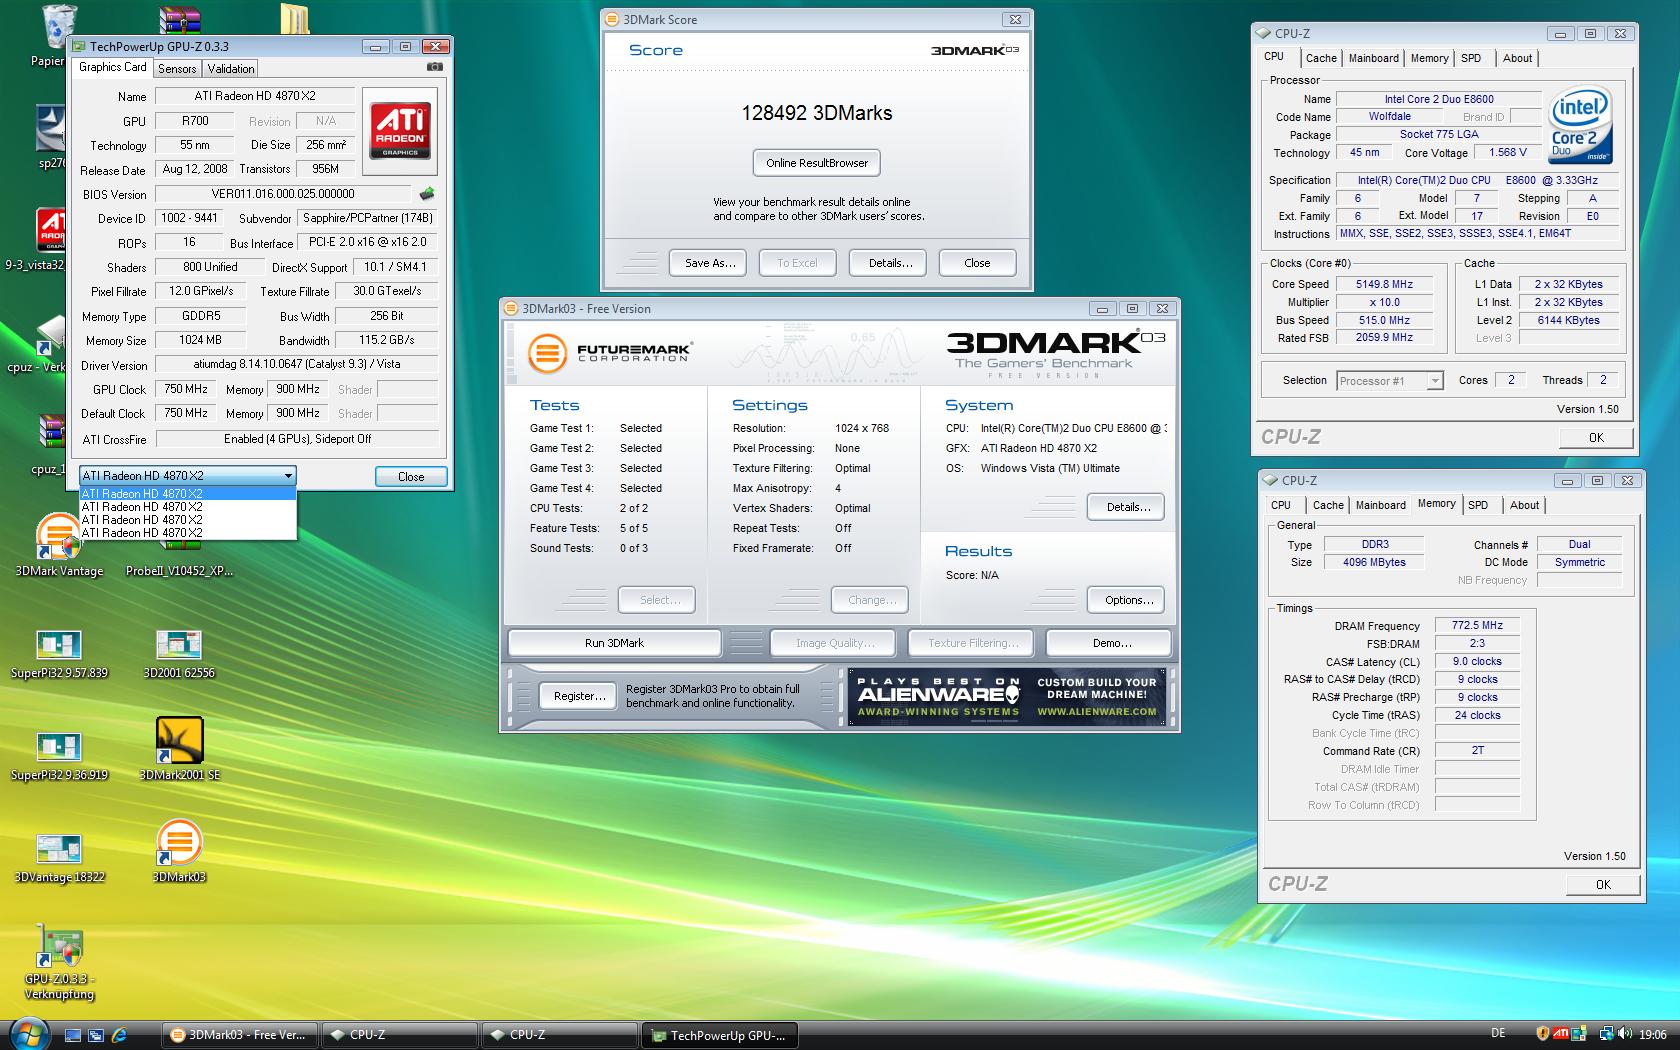Open the Windows Start orb

point(27,1033)
